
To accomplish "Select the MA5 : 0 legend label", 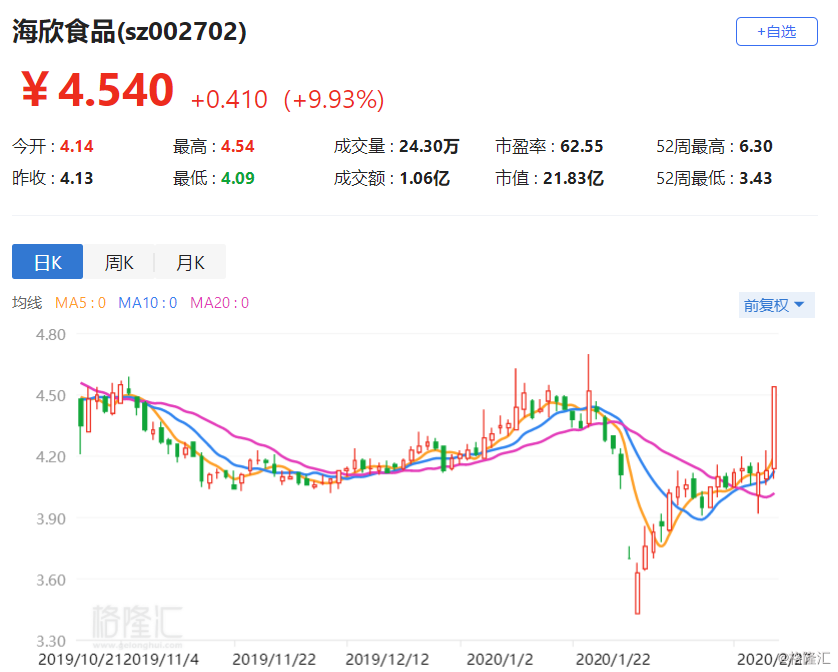I will pyautogui.click(x=80, y=303).
